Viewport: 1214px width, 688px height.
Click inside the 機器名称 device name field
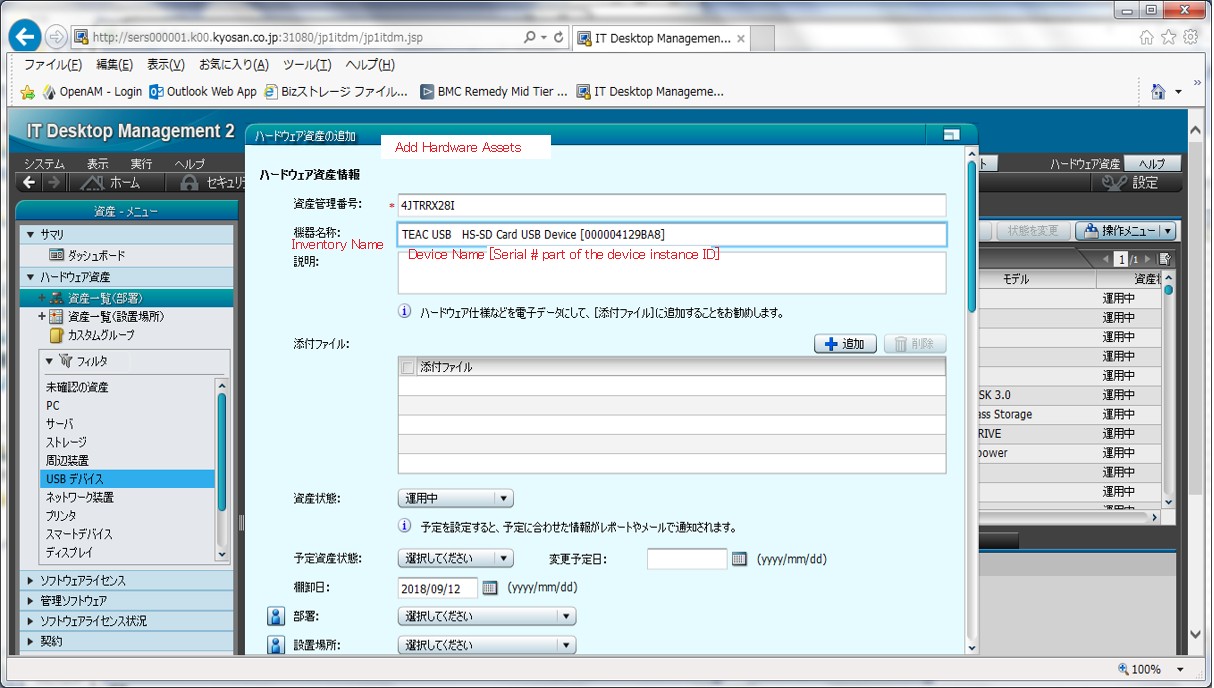(x=670, y=232)
